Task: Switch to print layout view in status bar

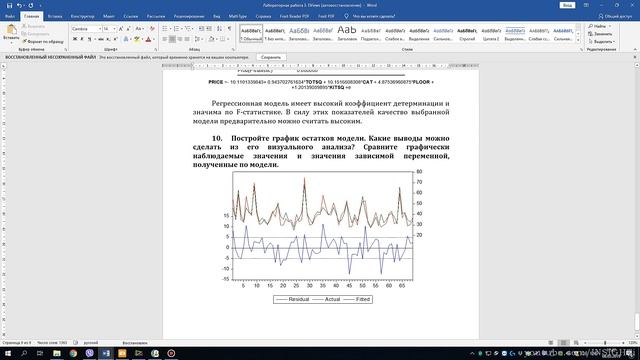Action: pos(563,343)
